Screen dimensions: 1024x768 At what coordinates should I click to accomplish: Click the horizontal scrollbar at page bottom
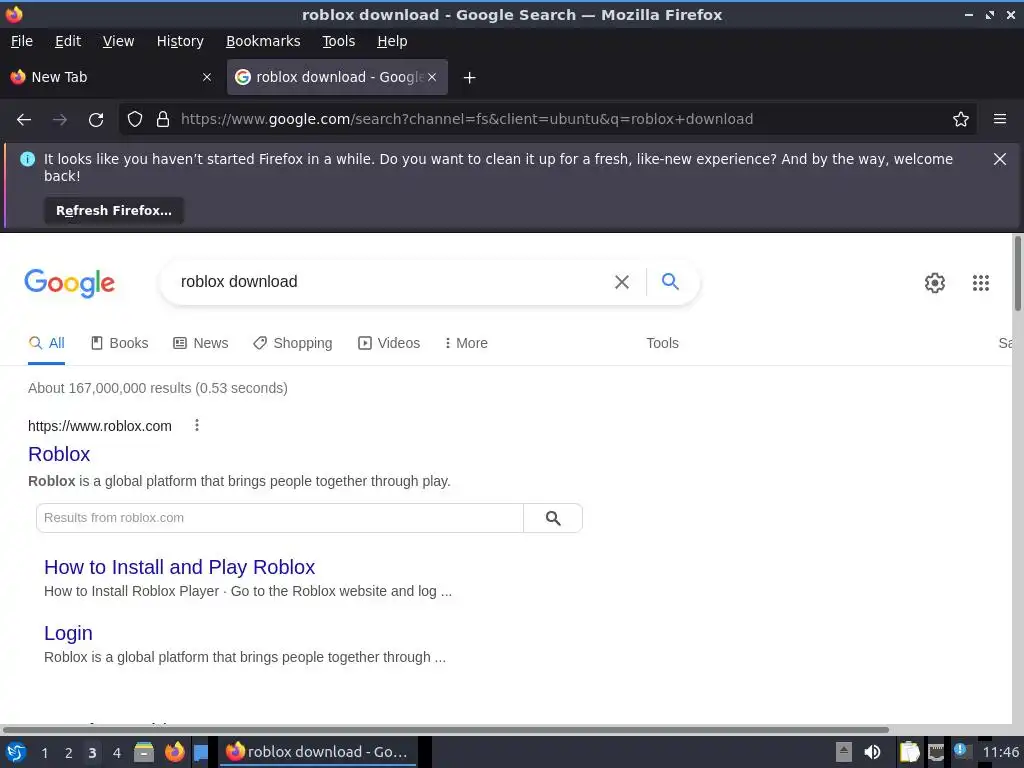point(446,729)
